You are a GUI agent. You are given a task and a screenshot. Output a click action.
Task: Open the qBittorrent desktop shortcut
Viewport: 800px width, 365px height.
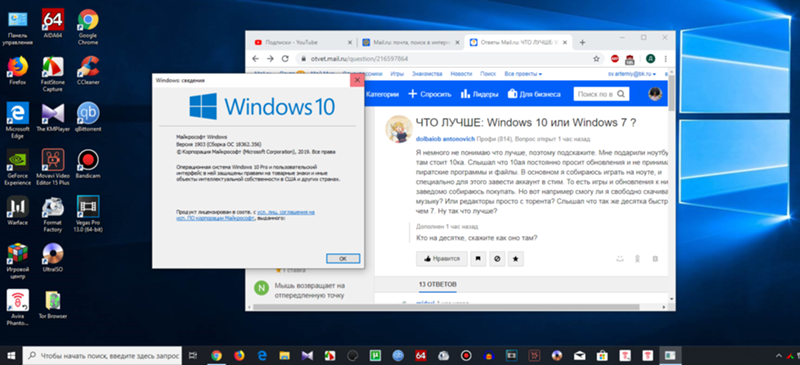coord(88,117)
